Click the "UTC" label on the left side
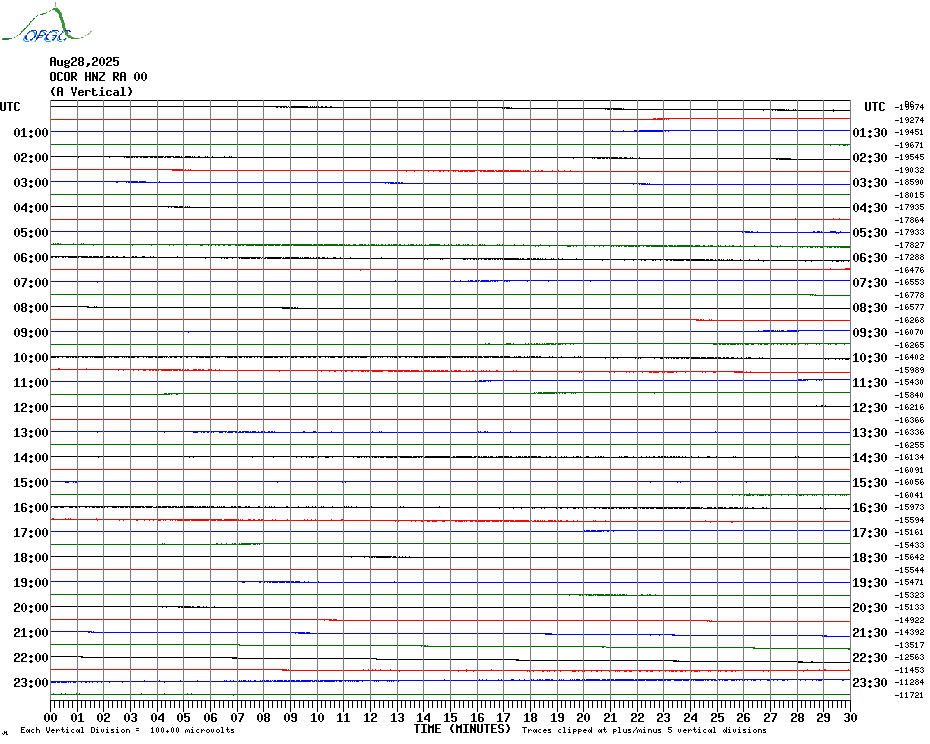Viewport: 930px width, 744px height. tap(10, 107)
